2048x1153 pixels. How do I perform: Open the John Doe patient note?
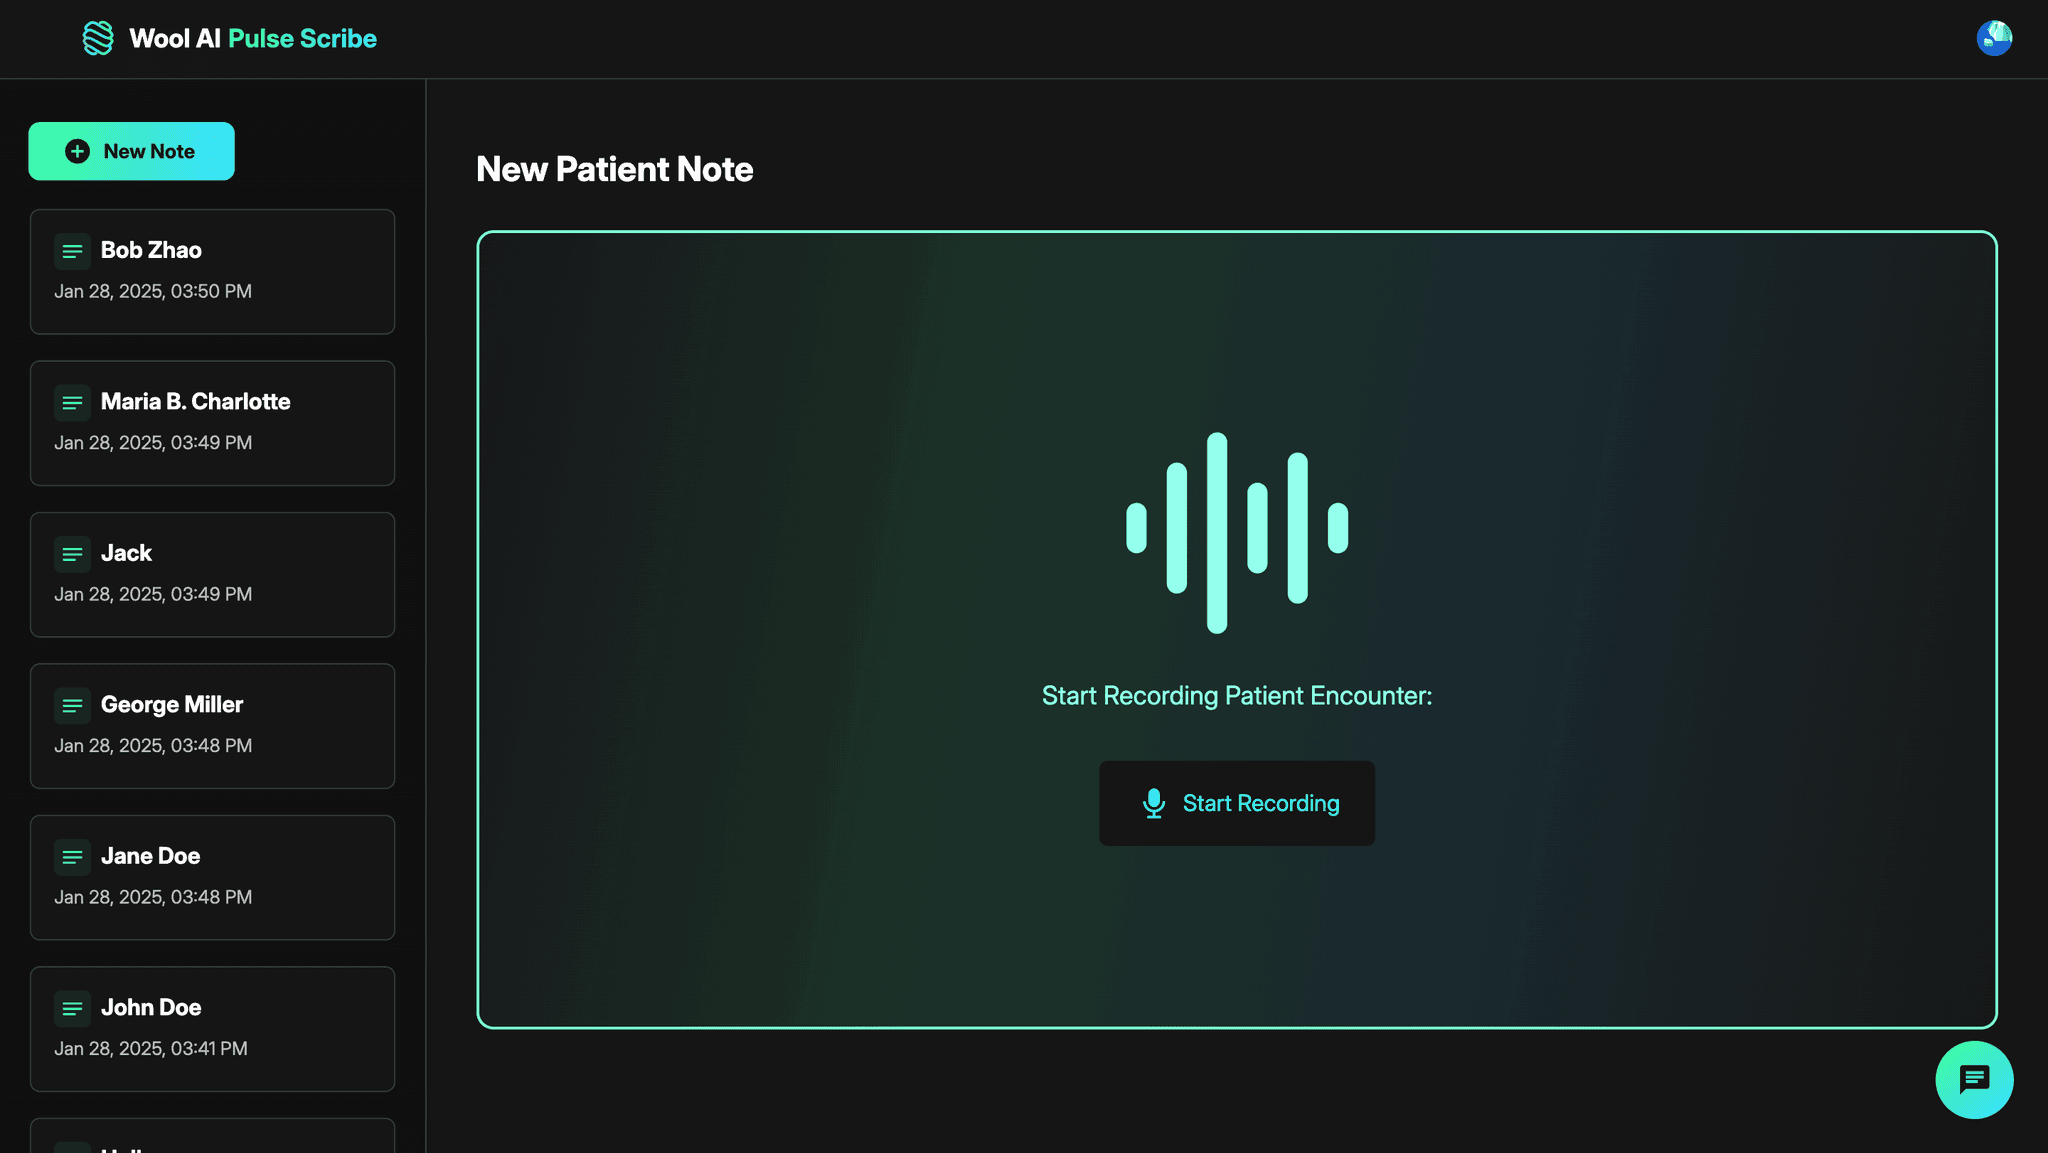coord(212,1028)
